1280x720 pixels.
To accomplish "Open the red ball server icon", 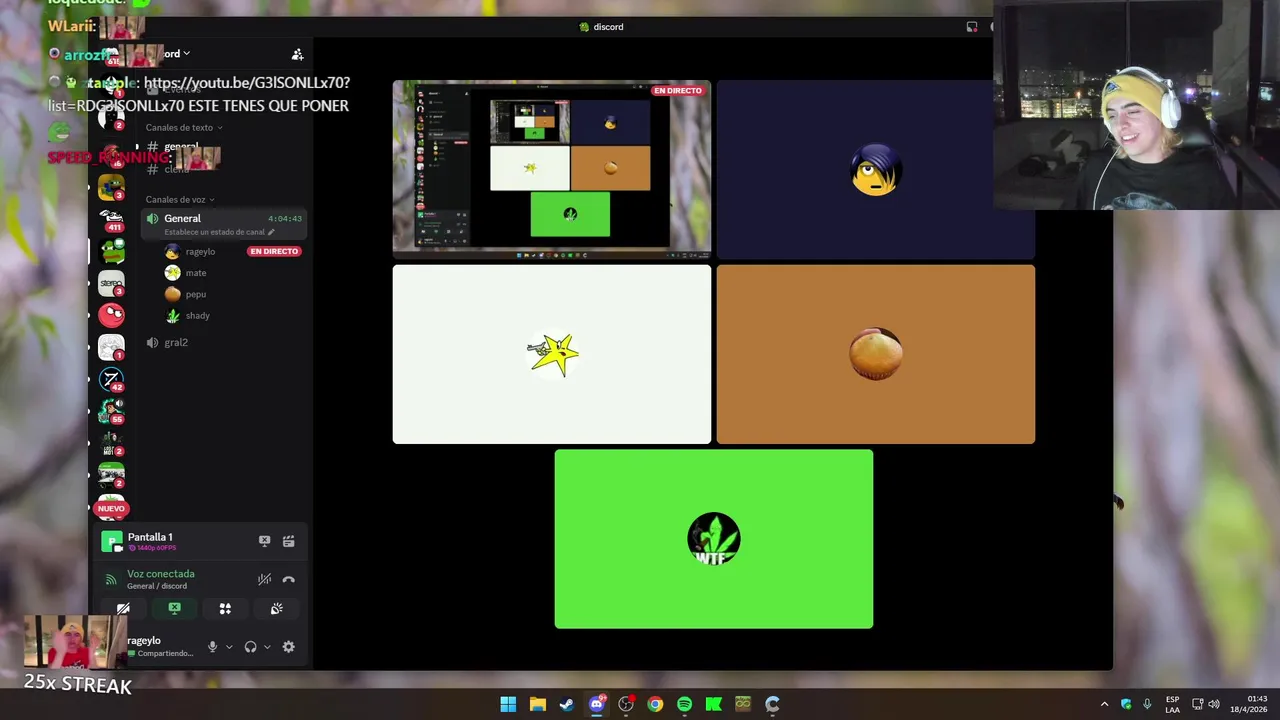I will point(111,315).
